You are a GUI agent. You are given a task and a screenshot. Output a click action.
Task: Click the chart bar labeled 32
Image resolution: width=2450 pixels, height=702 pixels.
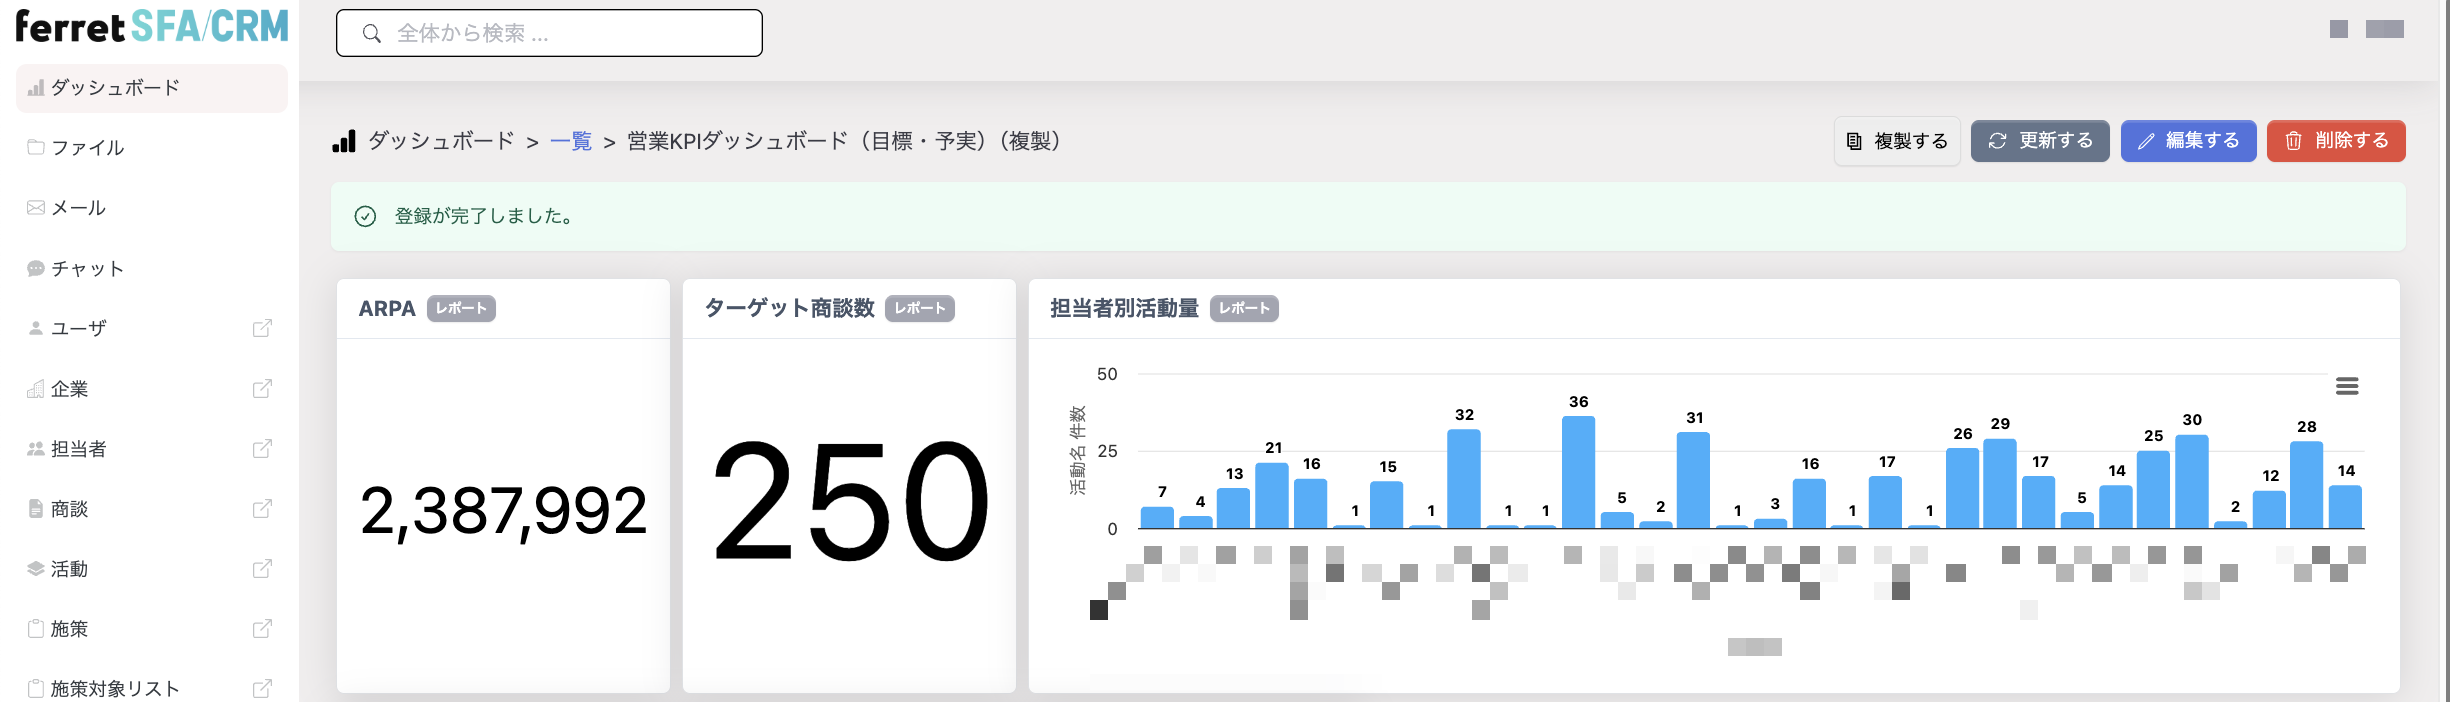tap(1464, 479)
